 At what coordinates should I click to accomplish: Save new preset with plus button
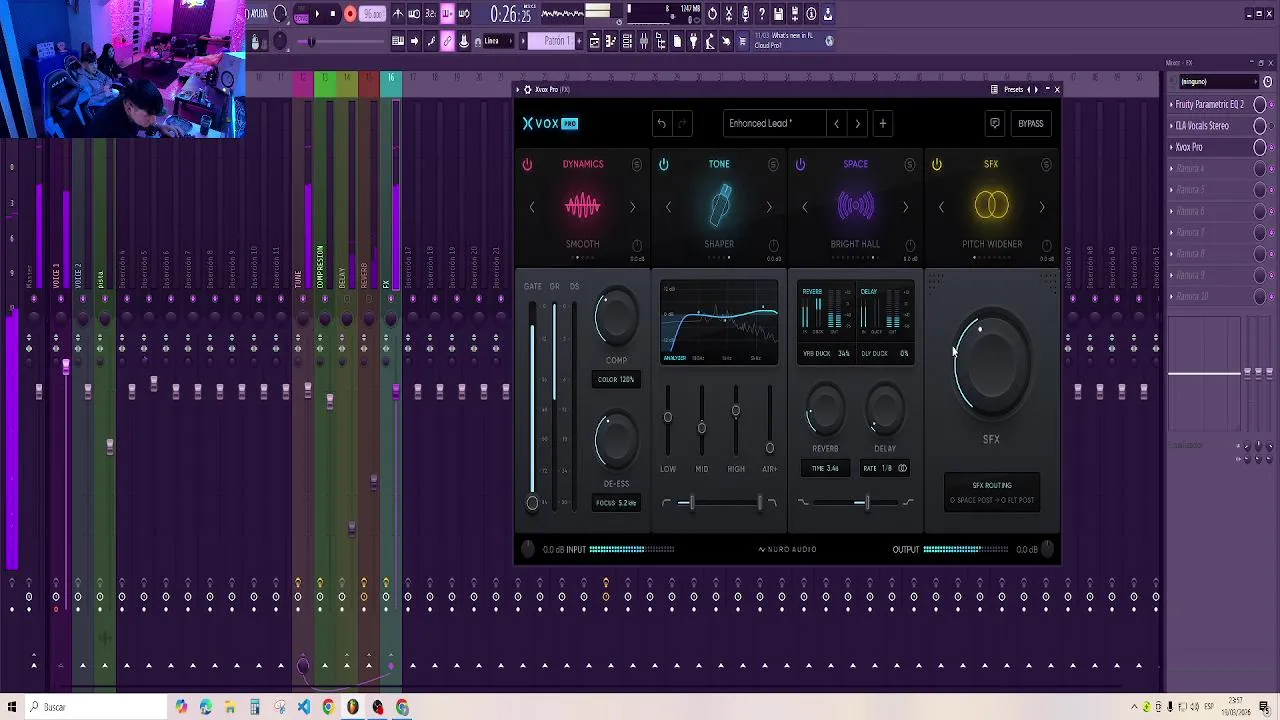tap(883, 124)
